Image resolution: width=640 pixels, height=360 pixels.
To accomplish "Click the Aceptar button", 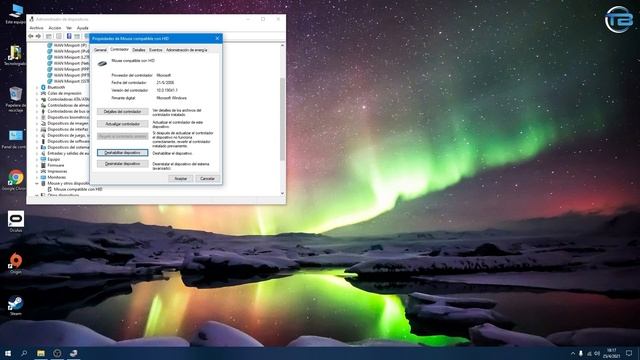I will point(181,179).
